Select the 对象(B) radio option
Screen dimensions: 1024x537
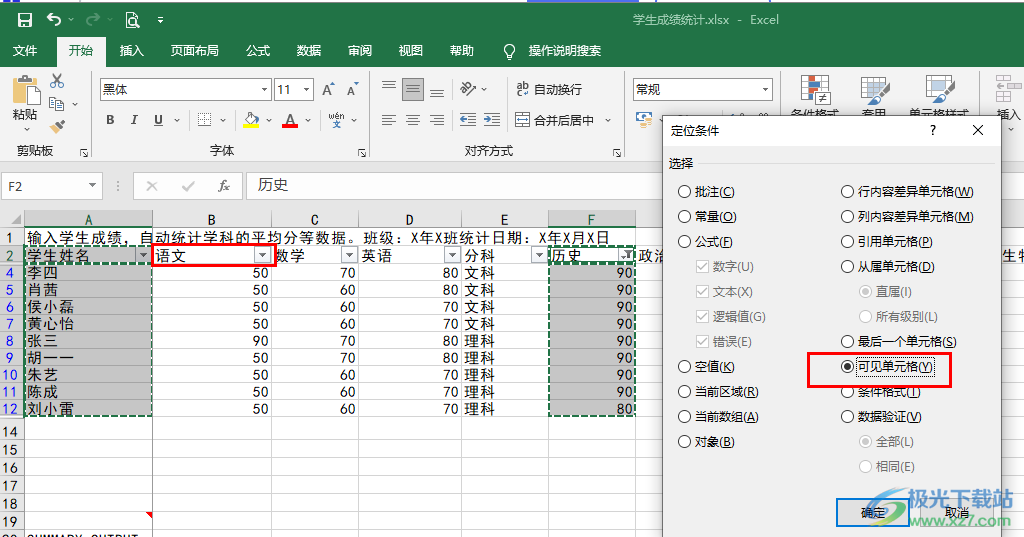706,442
